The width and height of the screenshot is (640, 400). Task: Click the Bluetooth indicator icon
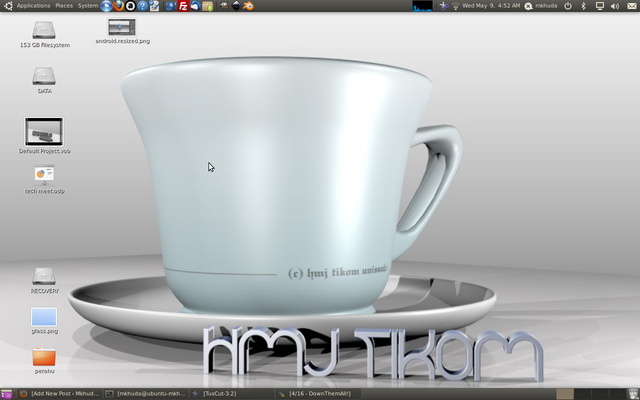click(x=583, y=6)
